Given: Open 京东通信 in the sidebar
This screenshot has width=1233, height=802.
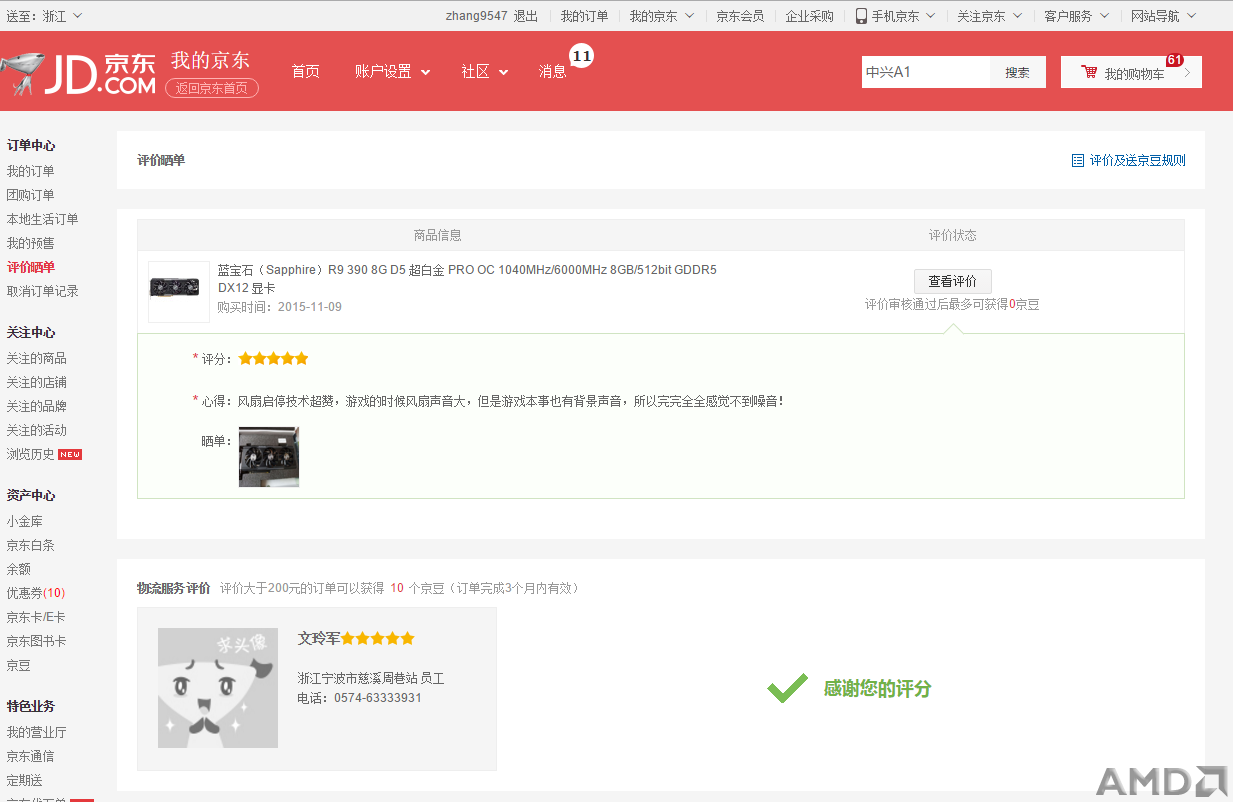Looking at the screenshot, I should coord(30,756).
